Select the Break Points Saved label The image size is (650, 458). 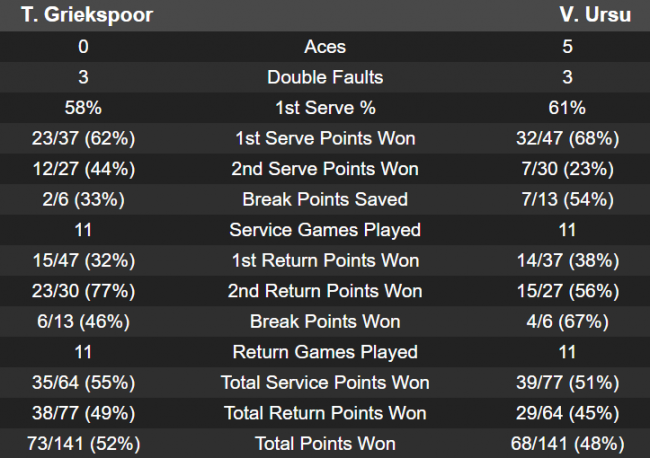pos(325,199)
